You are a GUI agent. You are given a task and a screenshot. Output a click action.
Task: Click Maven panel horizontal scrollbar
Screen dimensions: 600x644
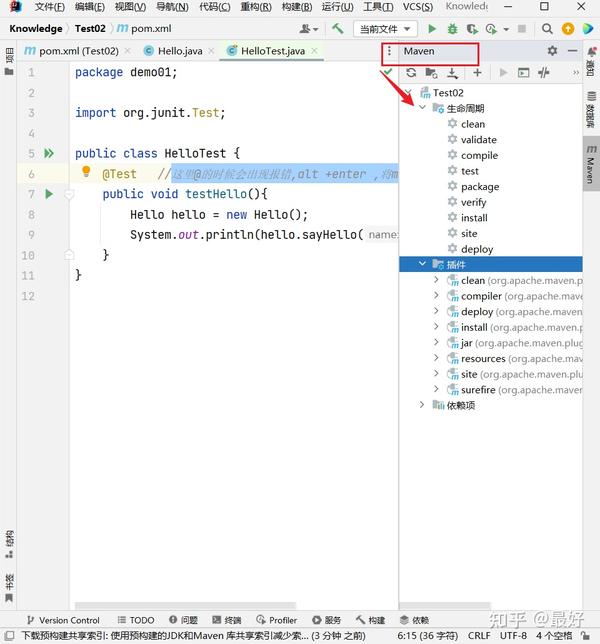coord(445,605)
